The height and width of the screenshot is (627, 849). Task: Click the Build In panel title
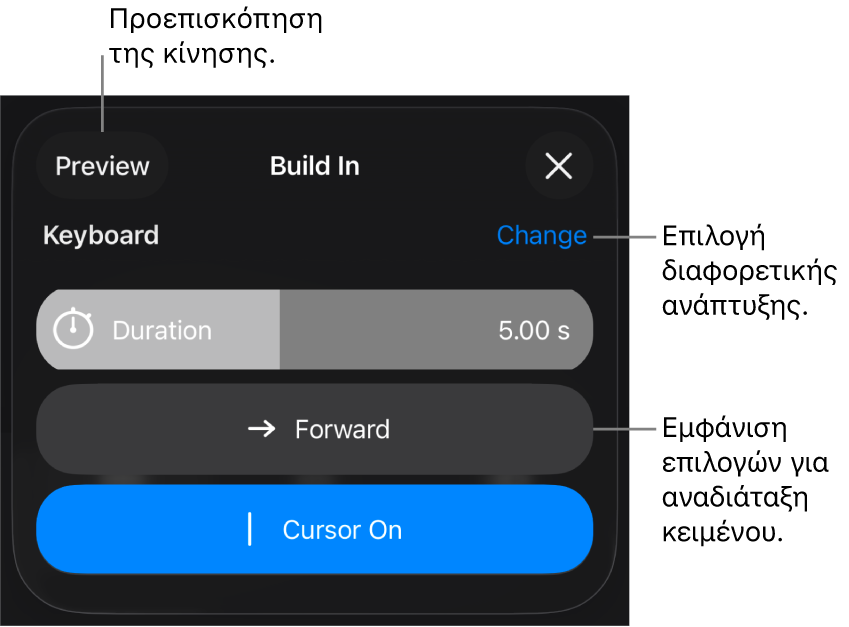tap(314, 166)
